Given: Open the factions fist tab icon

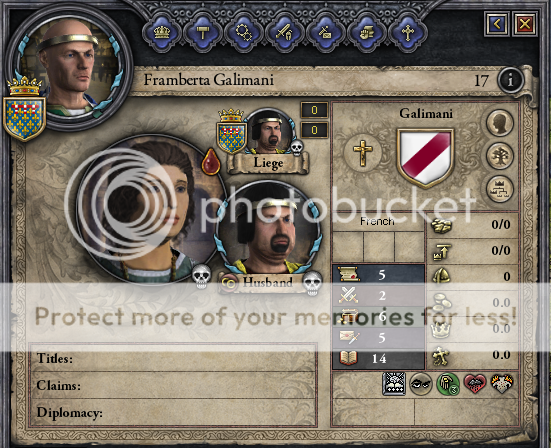Looking at the screenshot, I should pyautogui.click(x=367, y=33).
